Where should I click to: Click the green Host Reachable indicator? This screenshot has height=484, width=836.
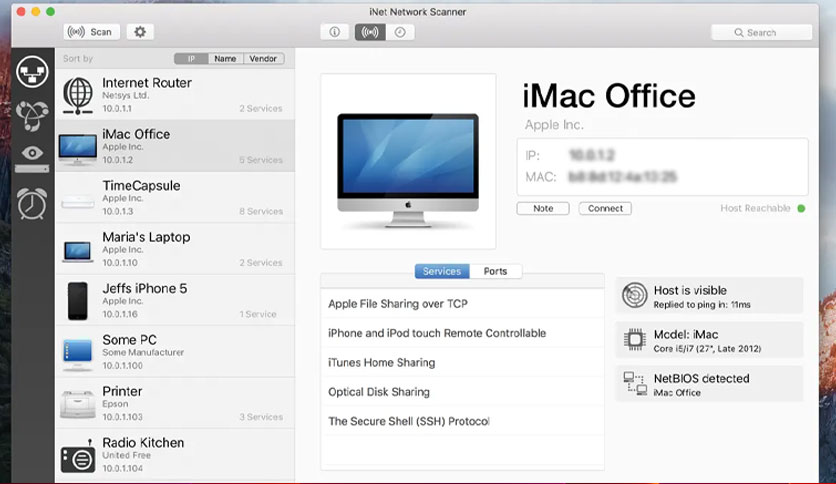(801, 208)
